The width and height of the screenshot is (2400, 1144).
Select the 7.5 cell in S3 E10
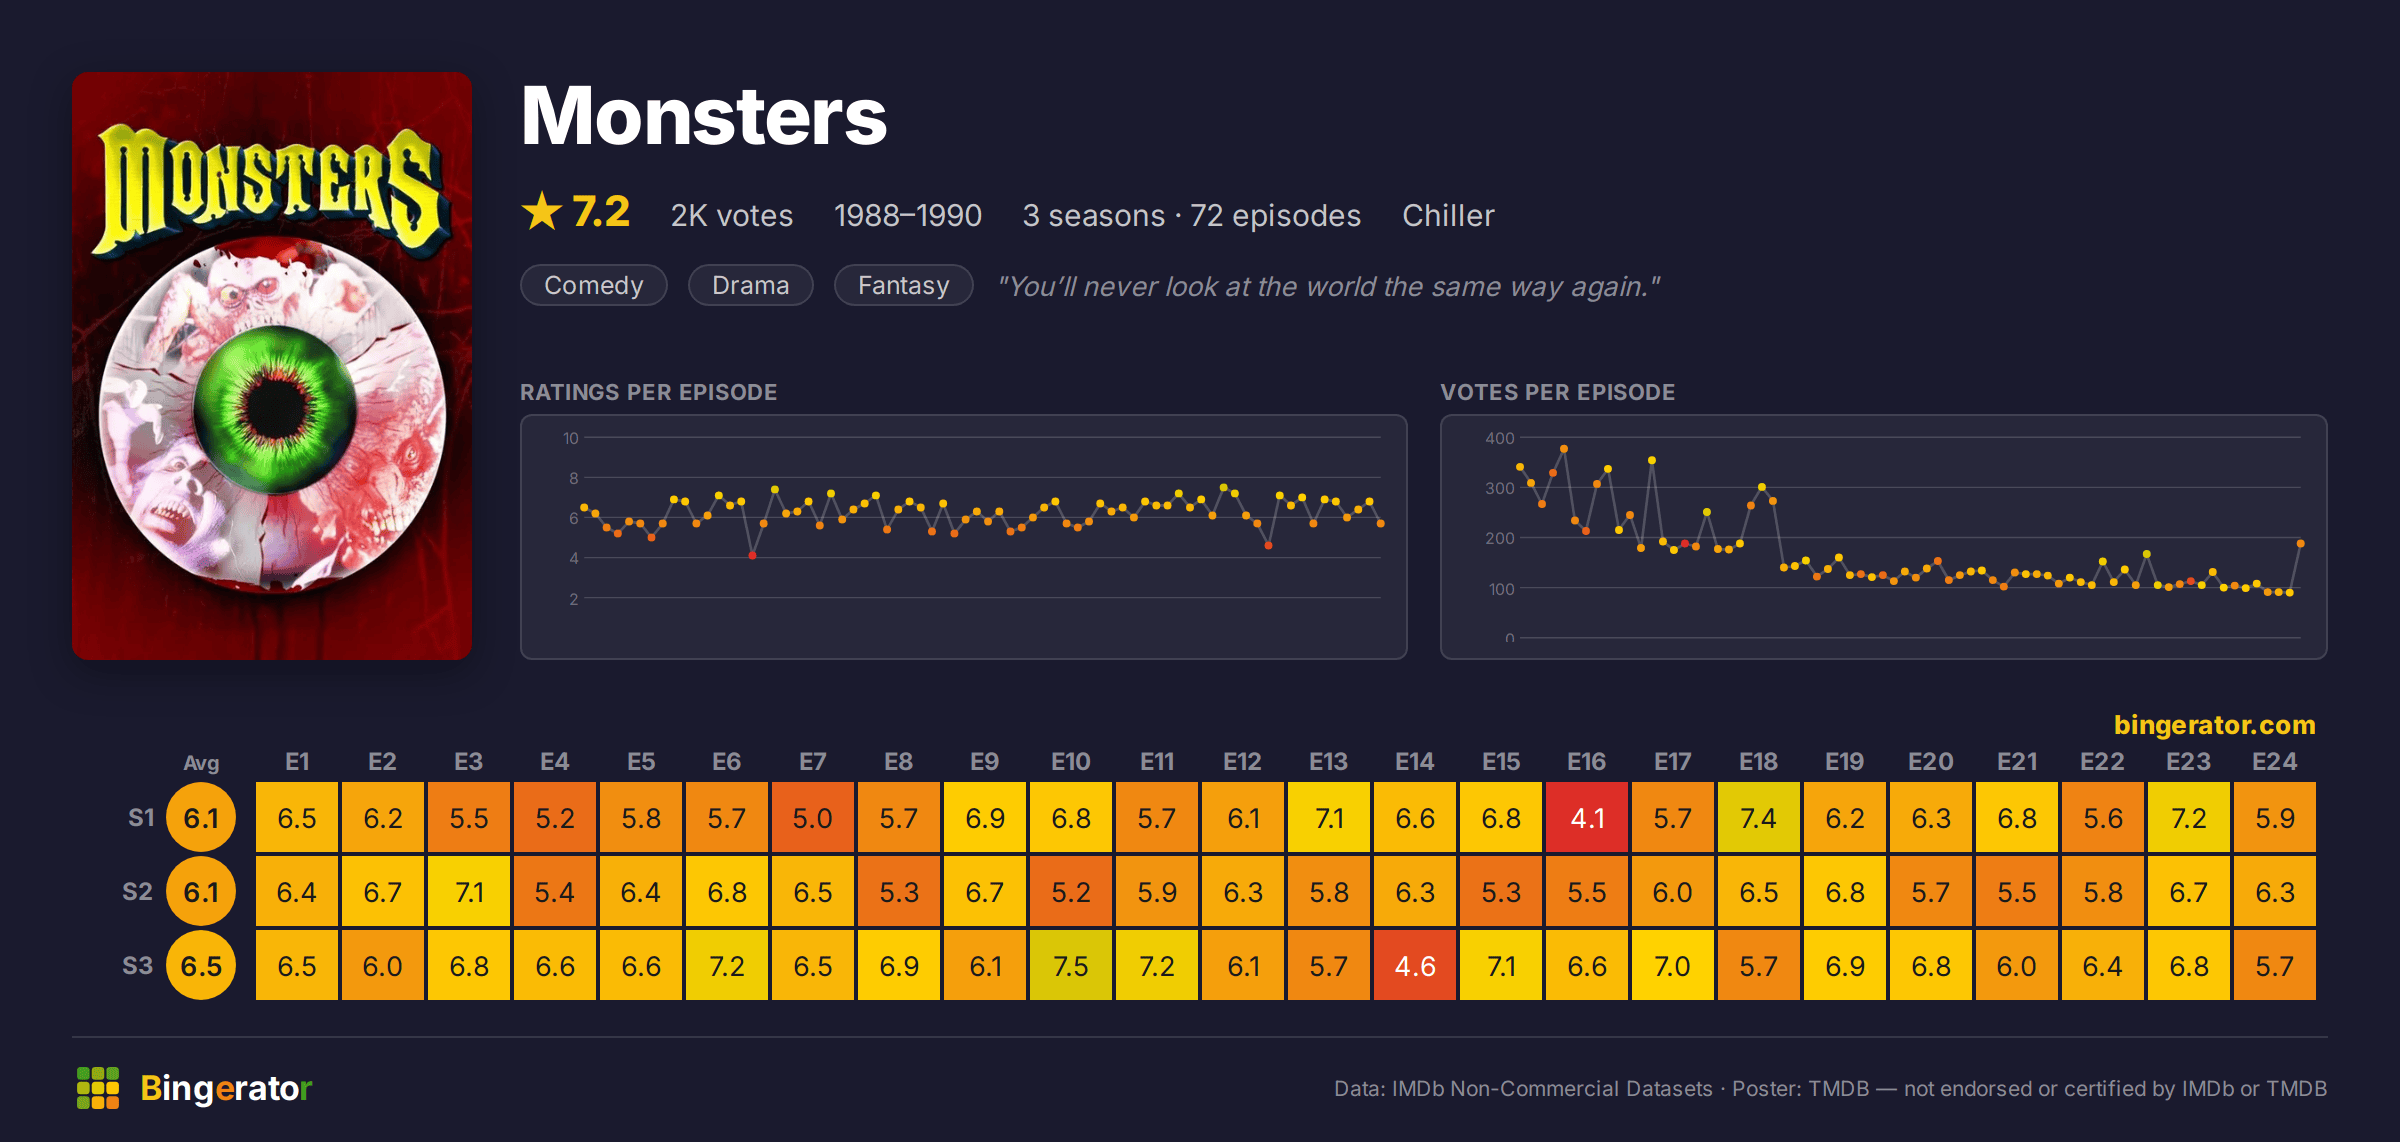(1071, 966)
